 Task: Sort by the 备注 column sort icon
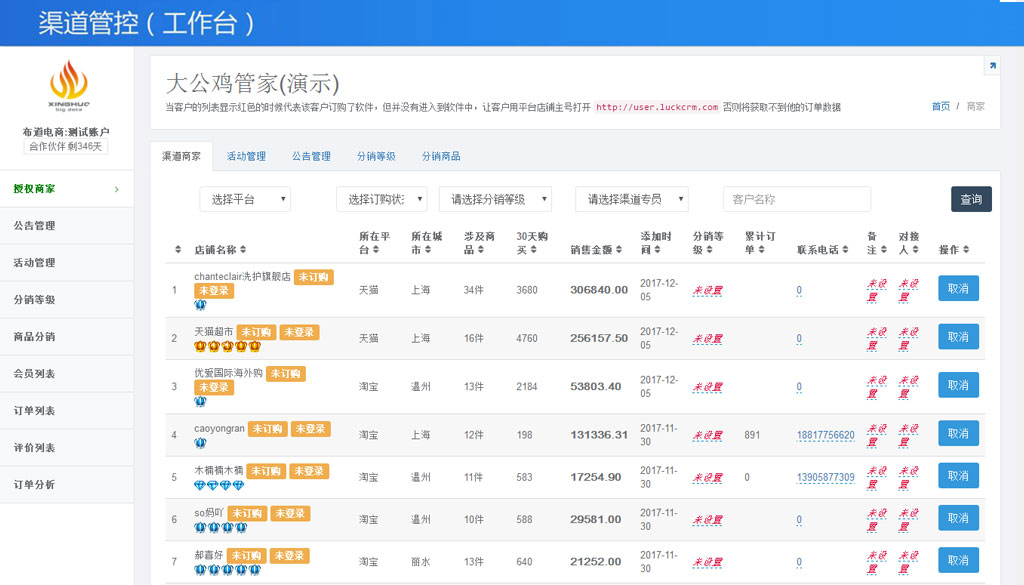[884, 249]
